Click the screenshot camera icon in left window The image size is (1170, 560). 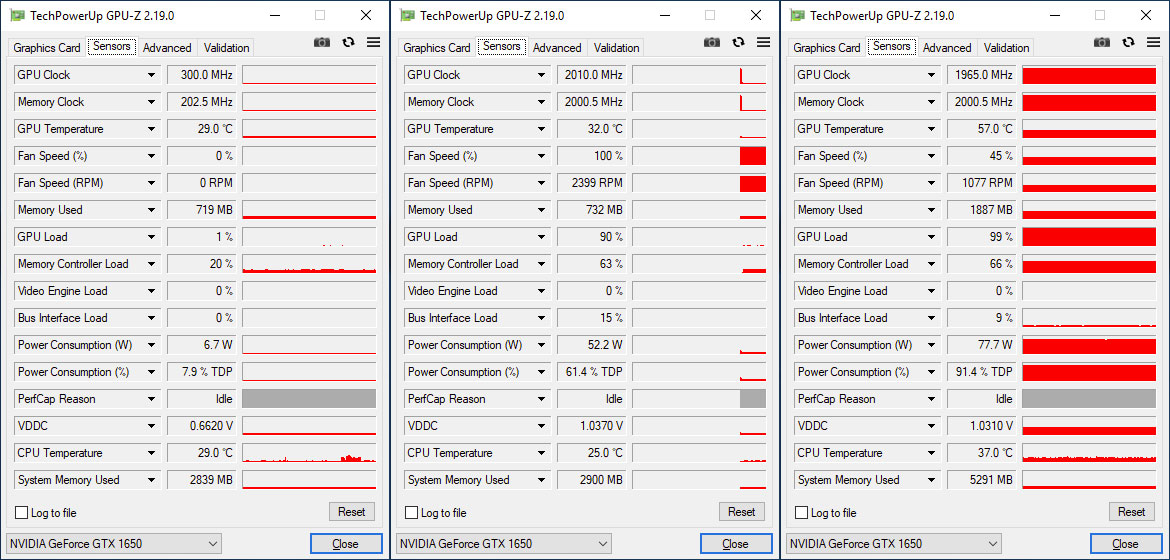(x=322, y=42)
